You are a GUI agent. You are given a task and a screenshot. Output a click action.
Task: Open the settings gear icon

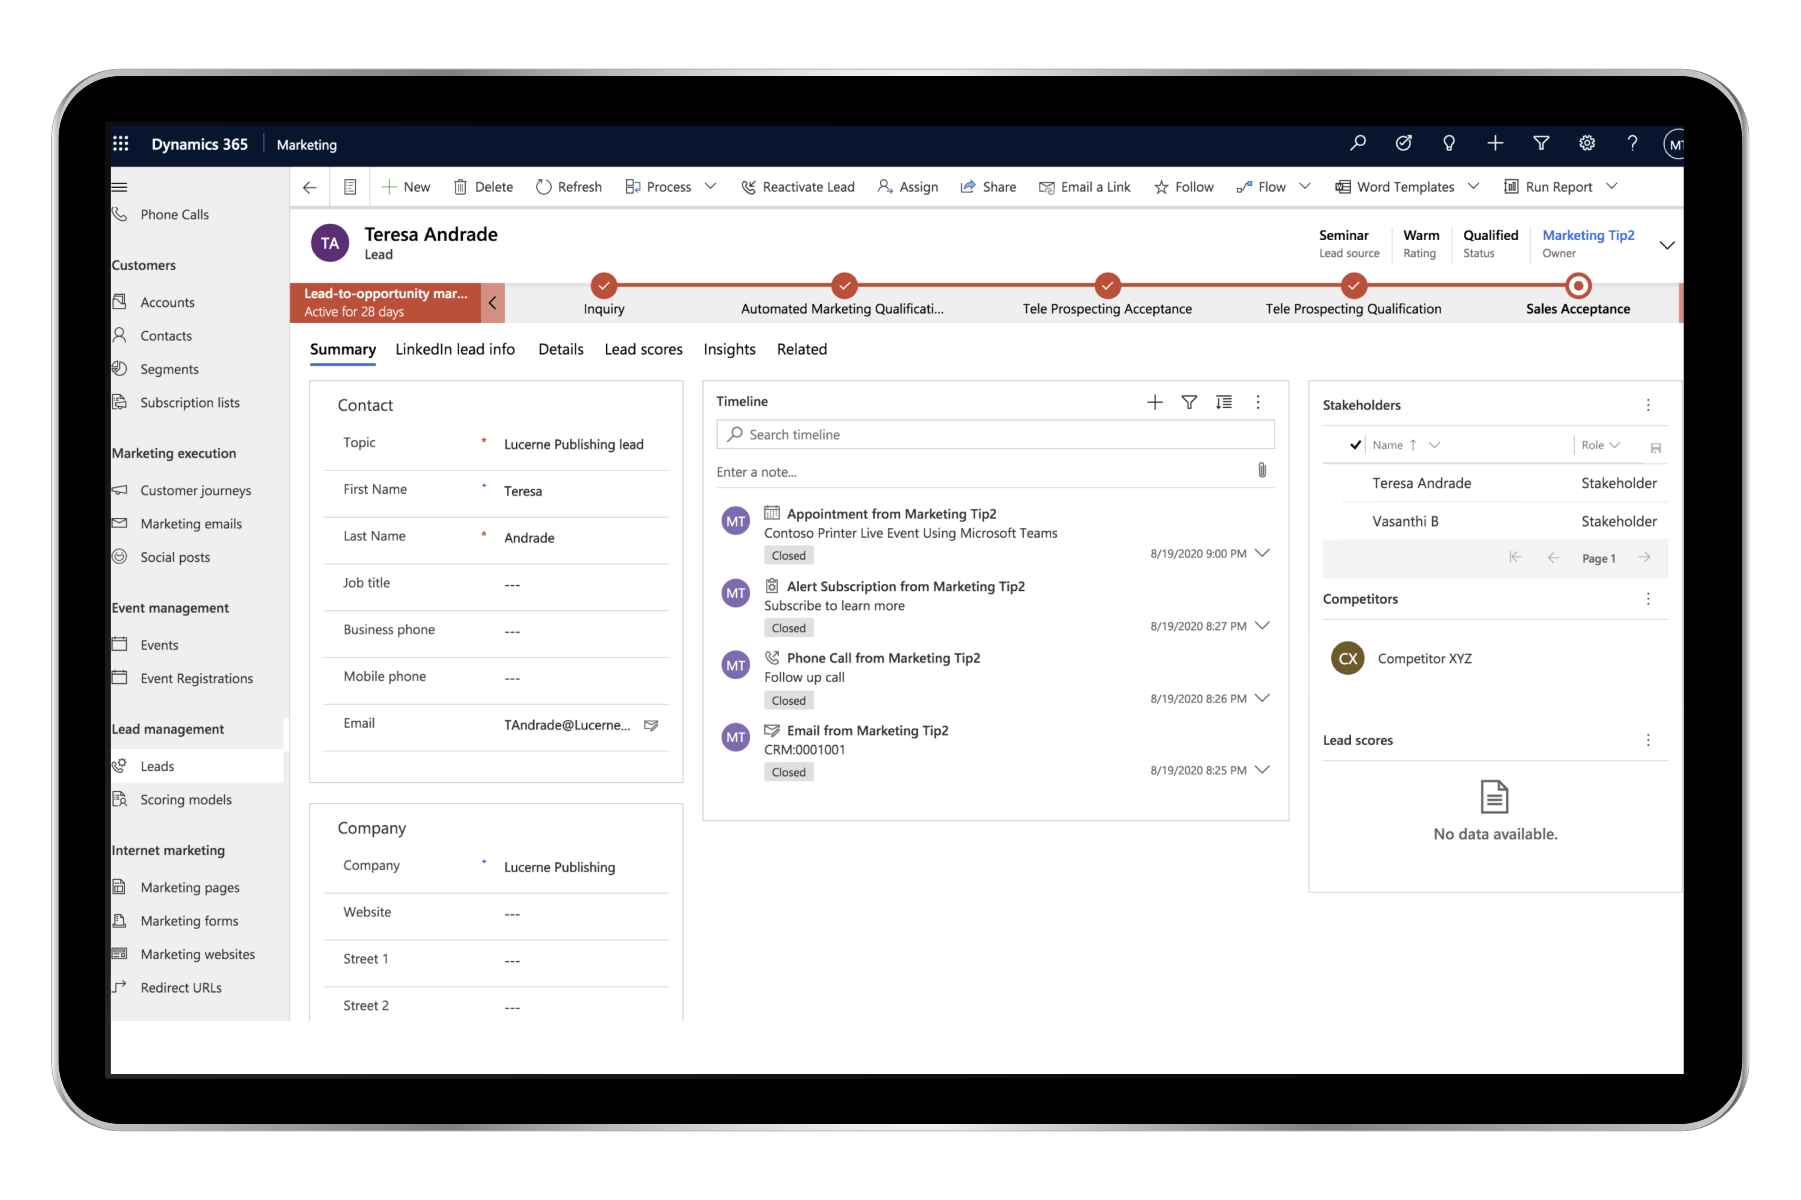1586,144
